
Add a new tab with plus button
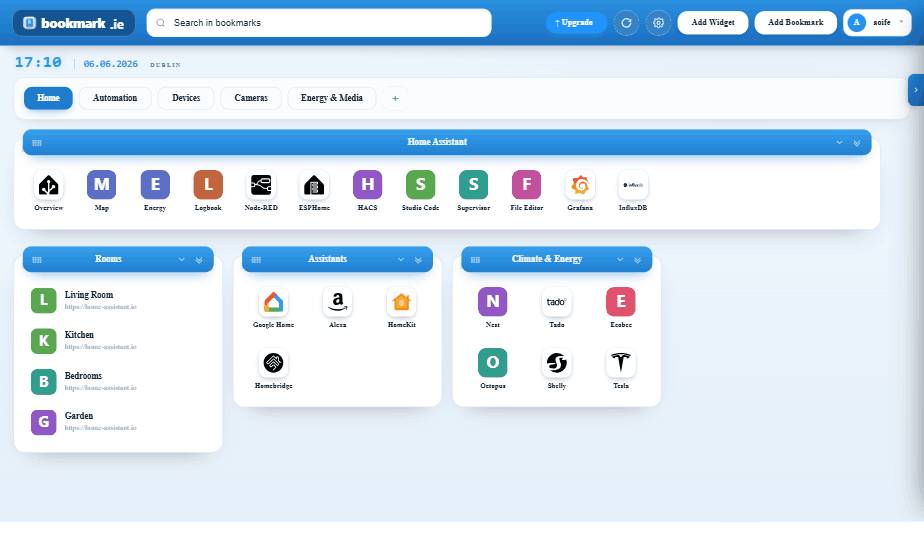395,98
